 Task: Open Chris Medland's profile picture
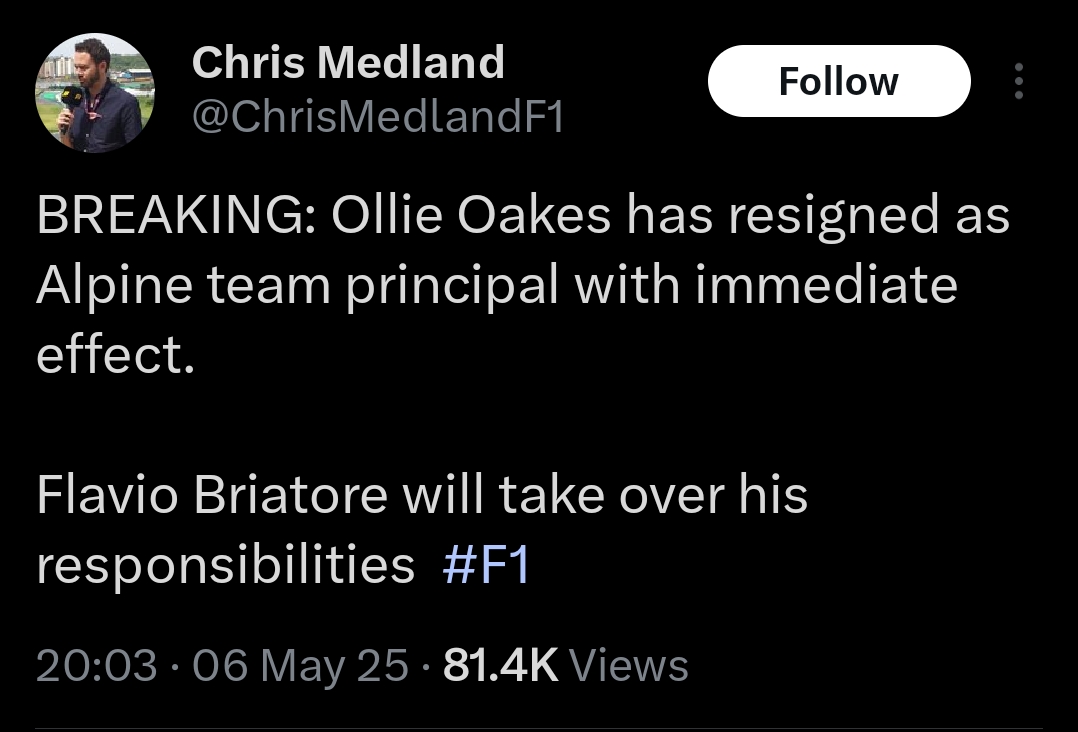pyautogui.click(x=96, y=93)
